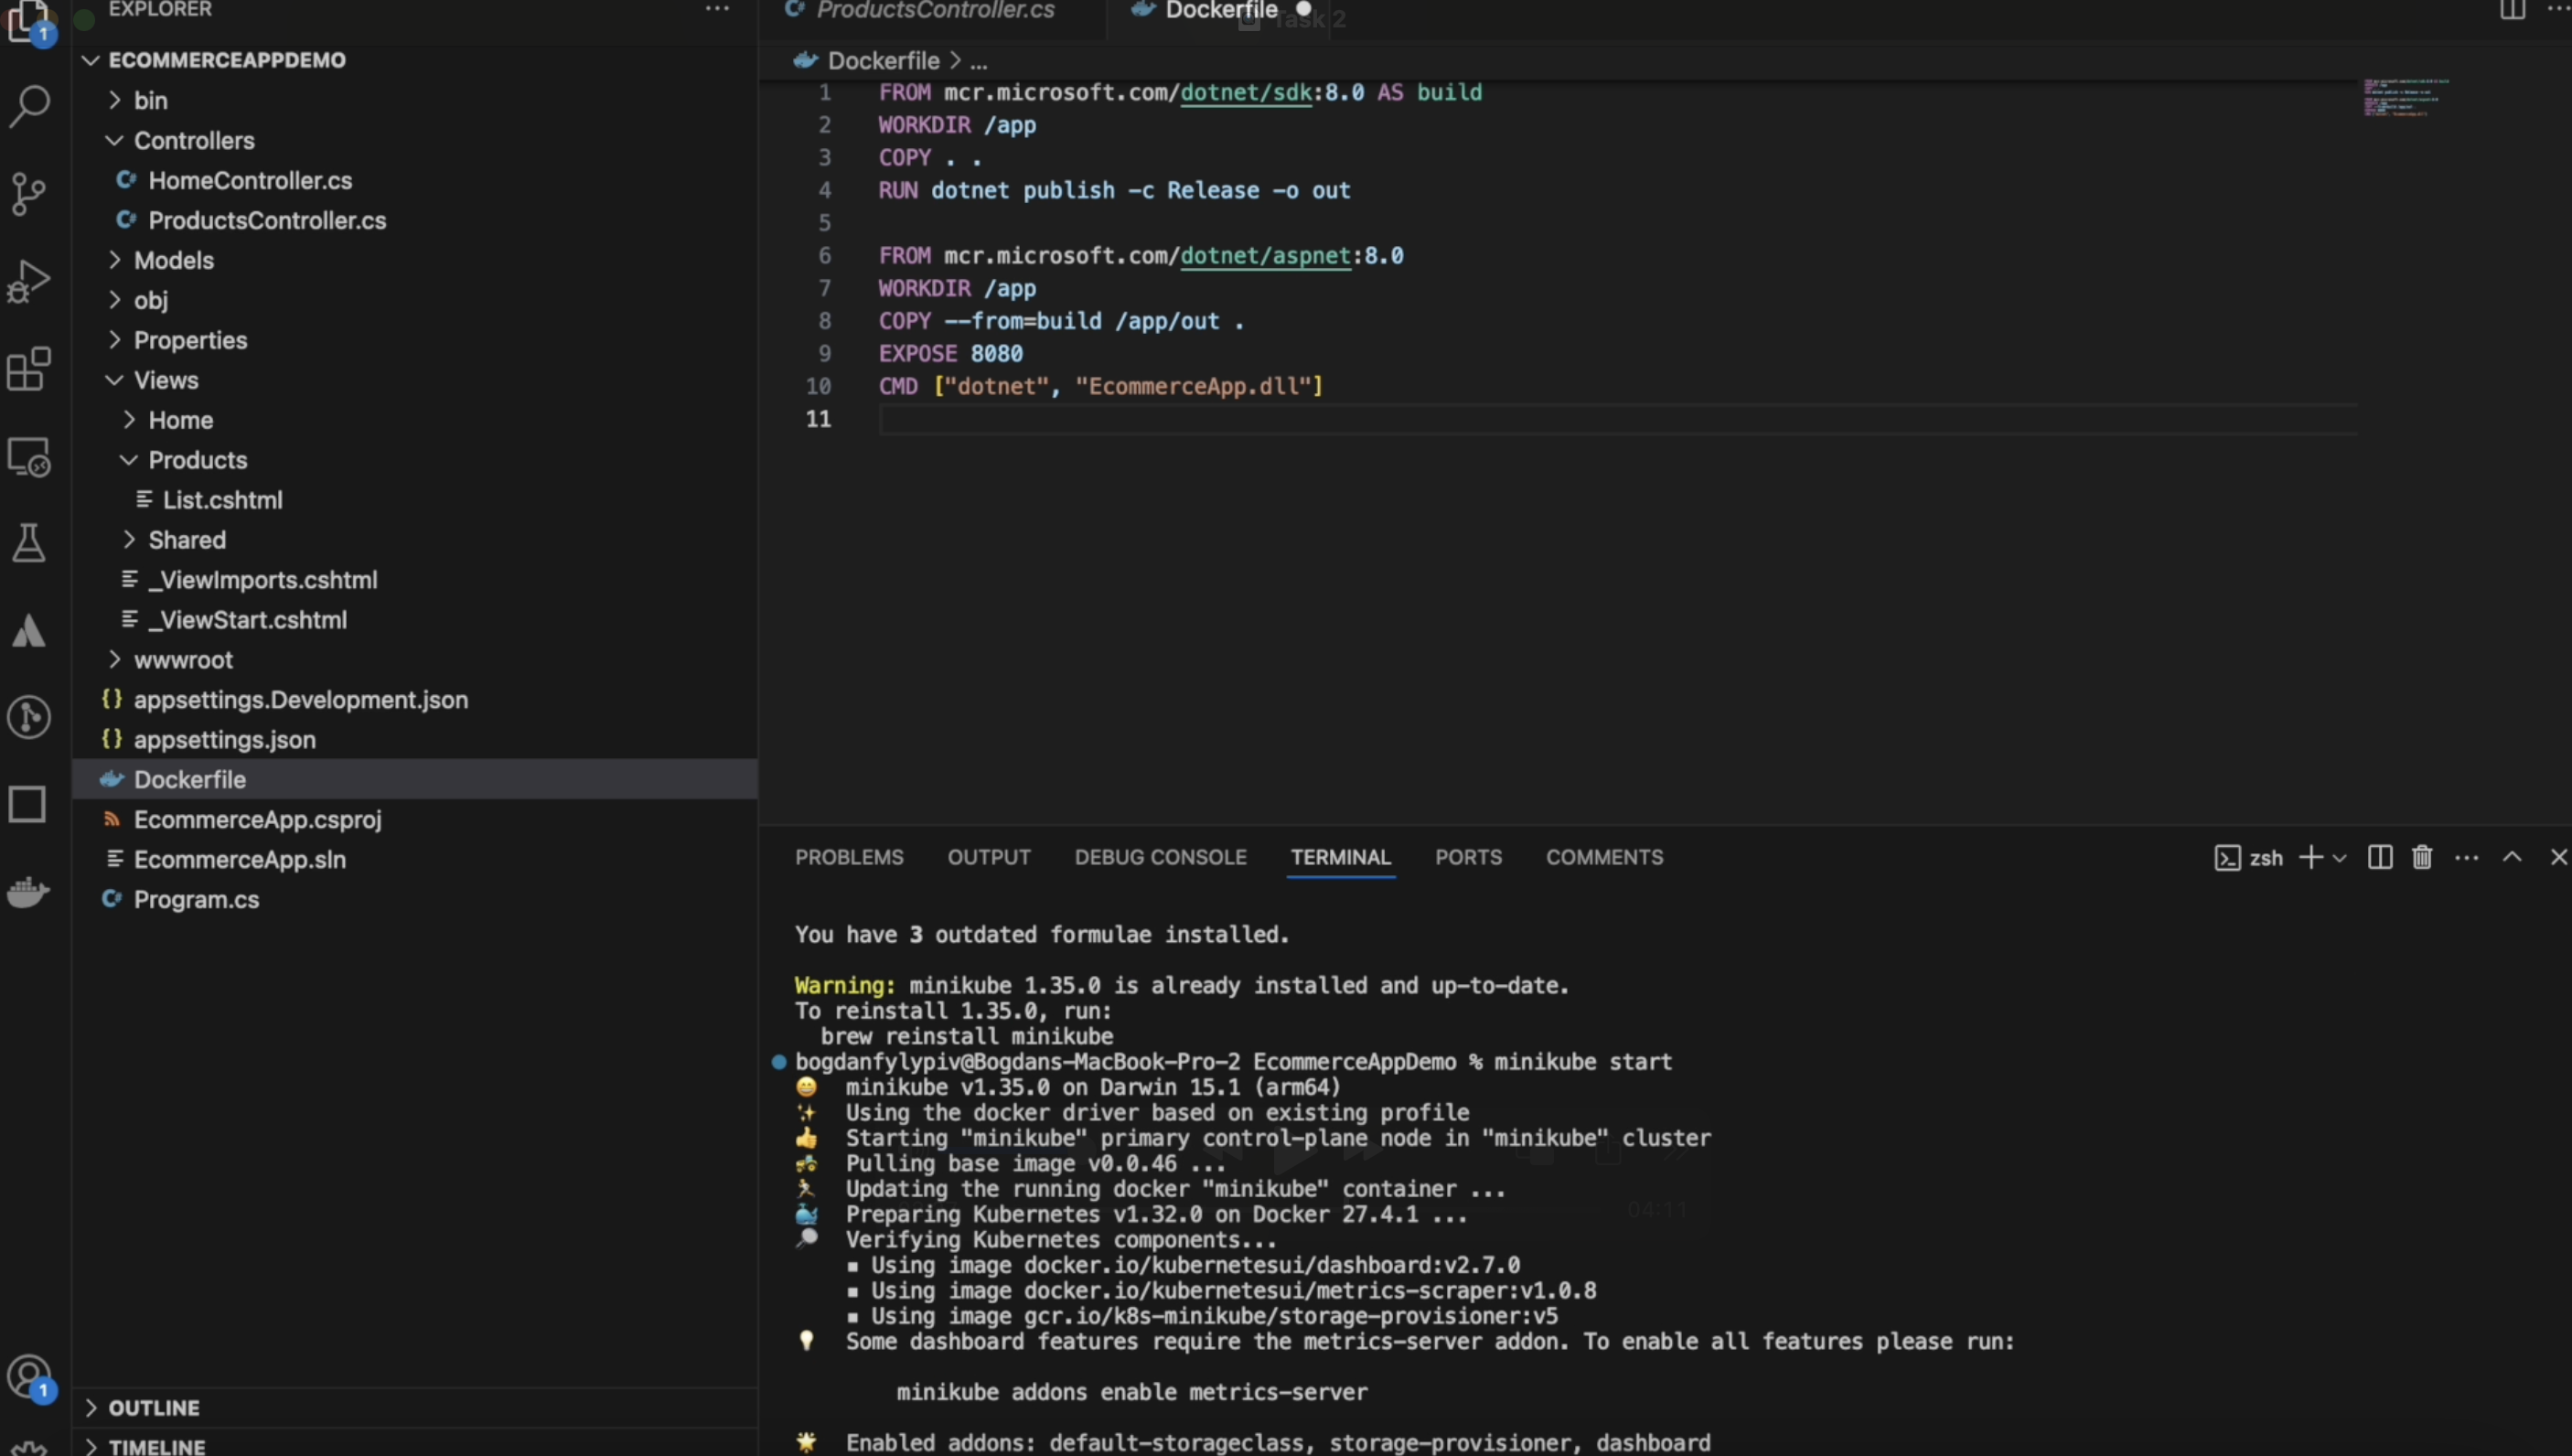Open the Remote Explorer view
This screenshot has width=2572, height=1456.
coord(29,457)
